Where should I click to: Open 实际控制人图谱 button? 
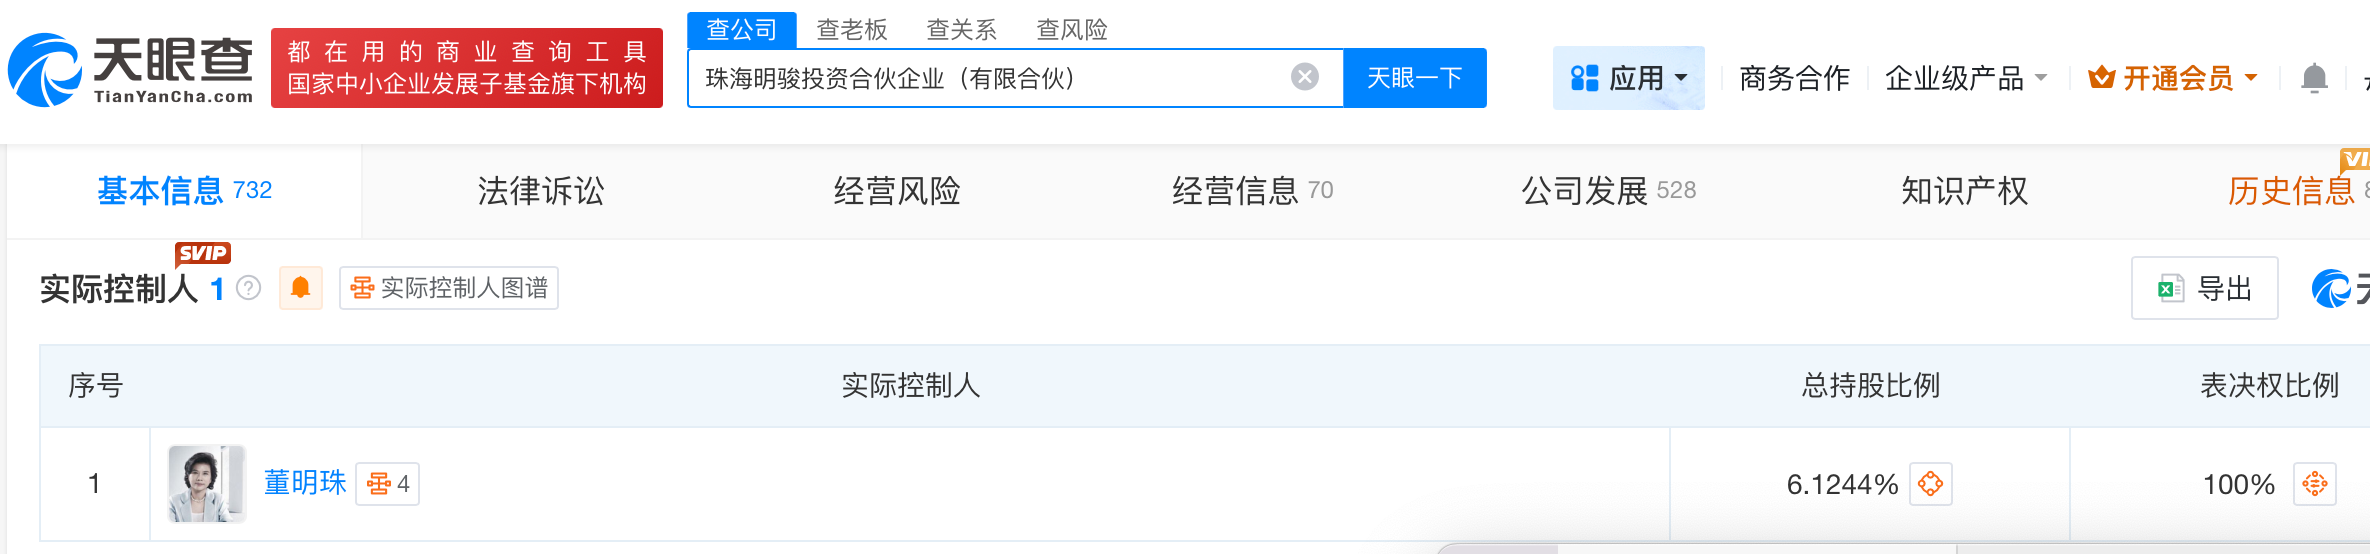[x=449, y=288]
